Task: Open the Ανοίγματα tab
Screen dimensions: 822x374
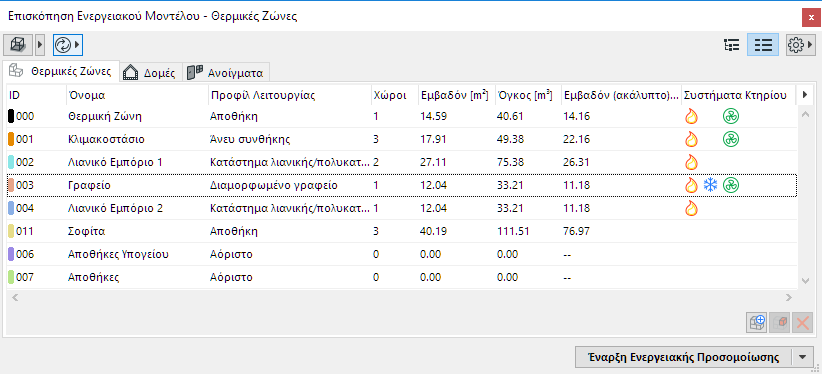Action: coord(226,72)
